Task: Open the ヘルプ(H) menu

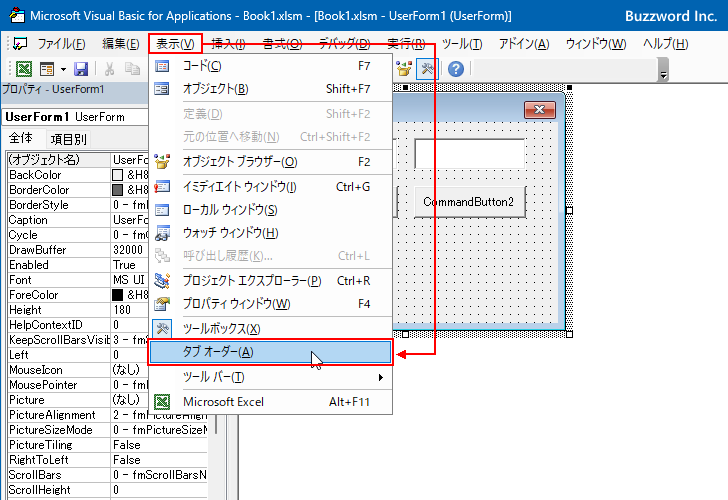Action: point(665,44)
